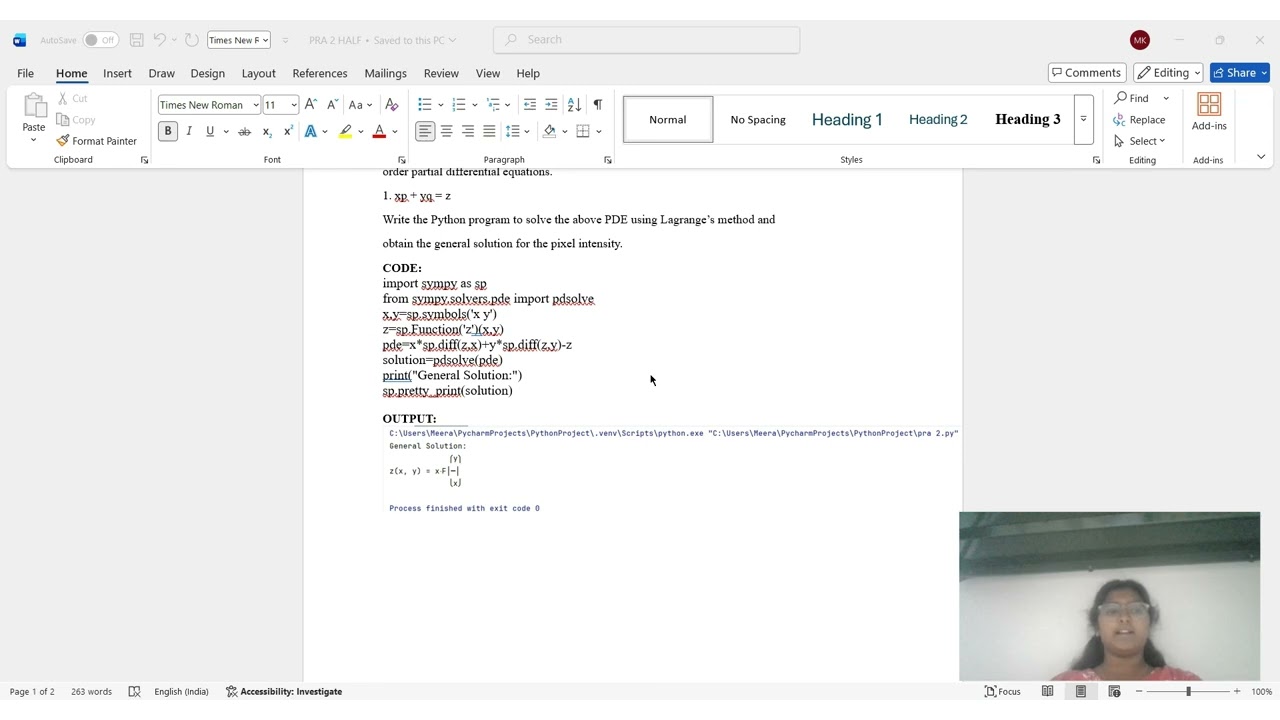The height and width of the screenshot is (720, 1280).
Task: Toggle Focus mode in status bar
Action: pos(1003,691)
